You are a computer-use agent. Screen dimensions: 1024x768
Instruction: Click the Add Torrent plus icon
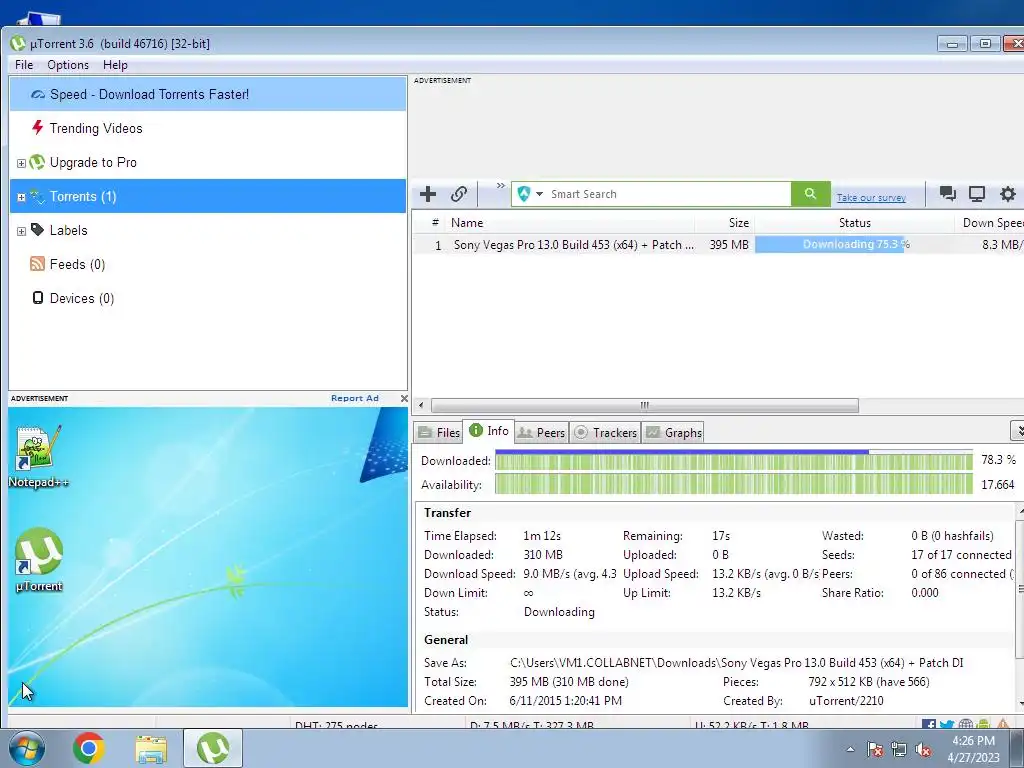428,194
